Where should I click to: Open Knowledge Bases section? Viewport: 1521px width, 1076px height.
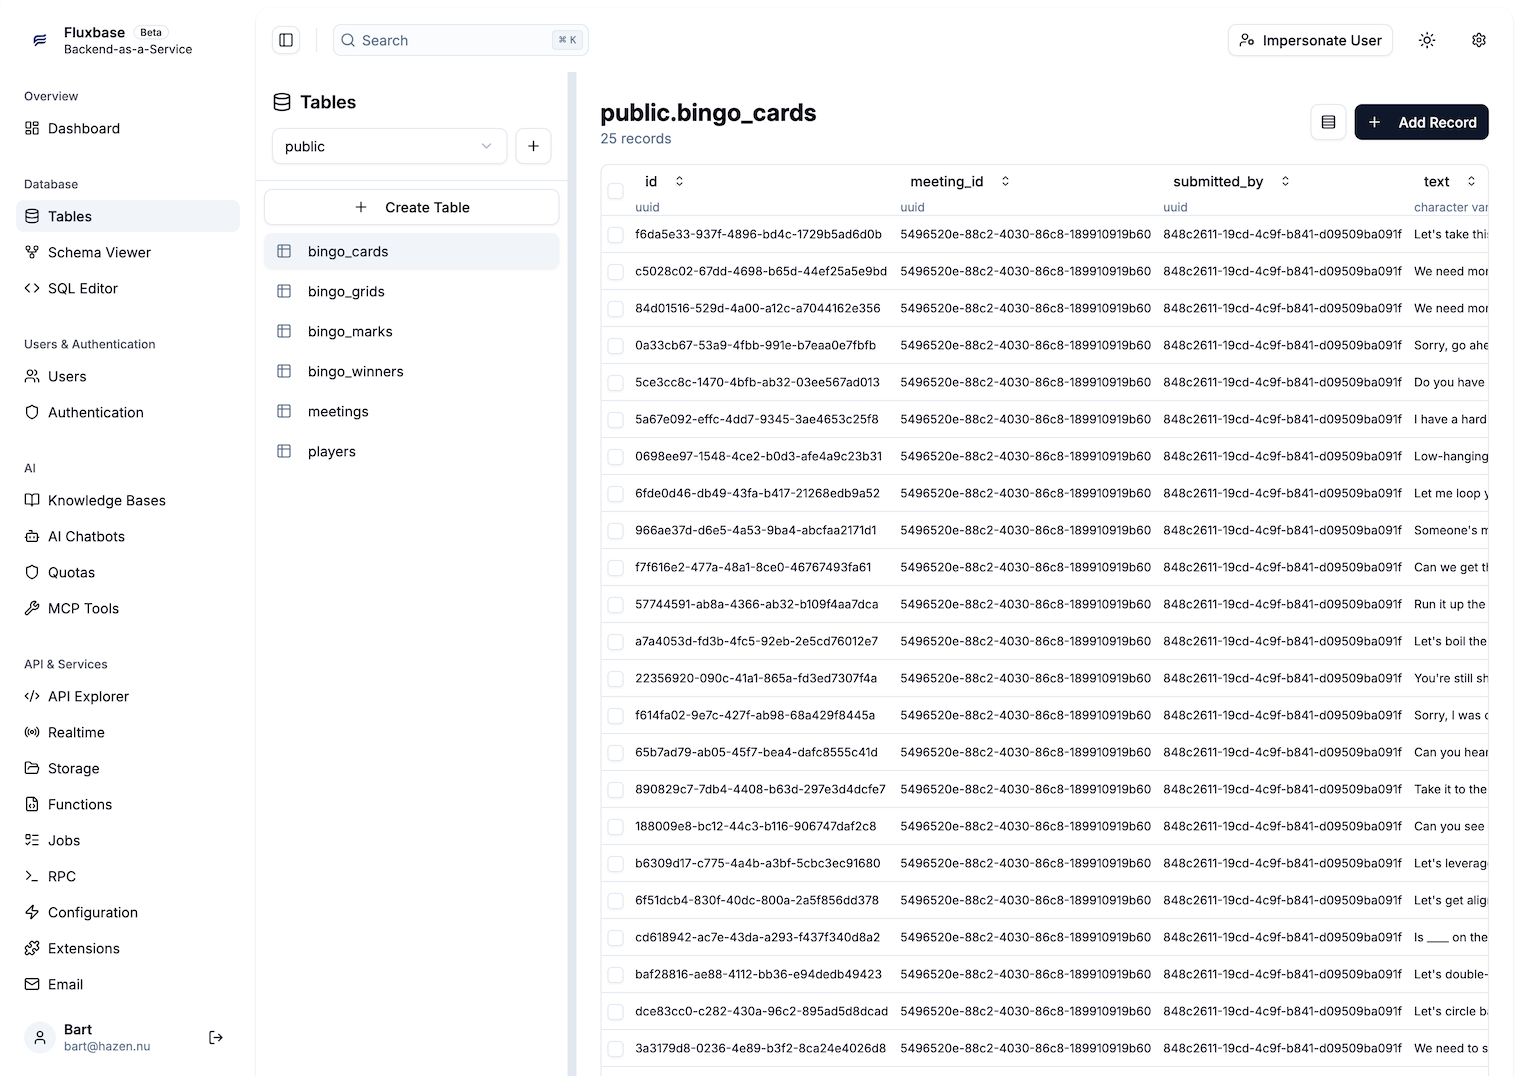(x=128, y=500)
